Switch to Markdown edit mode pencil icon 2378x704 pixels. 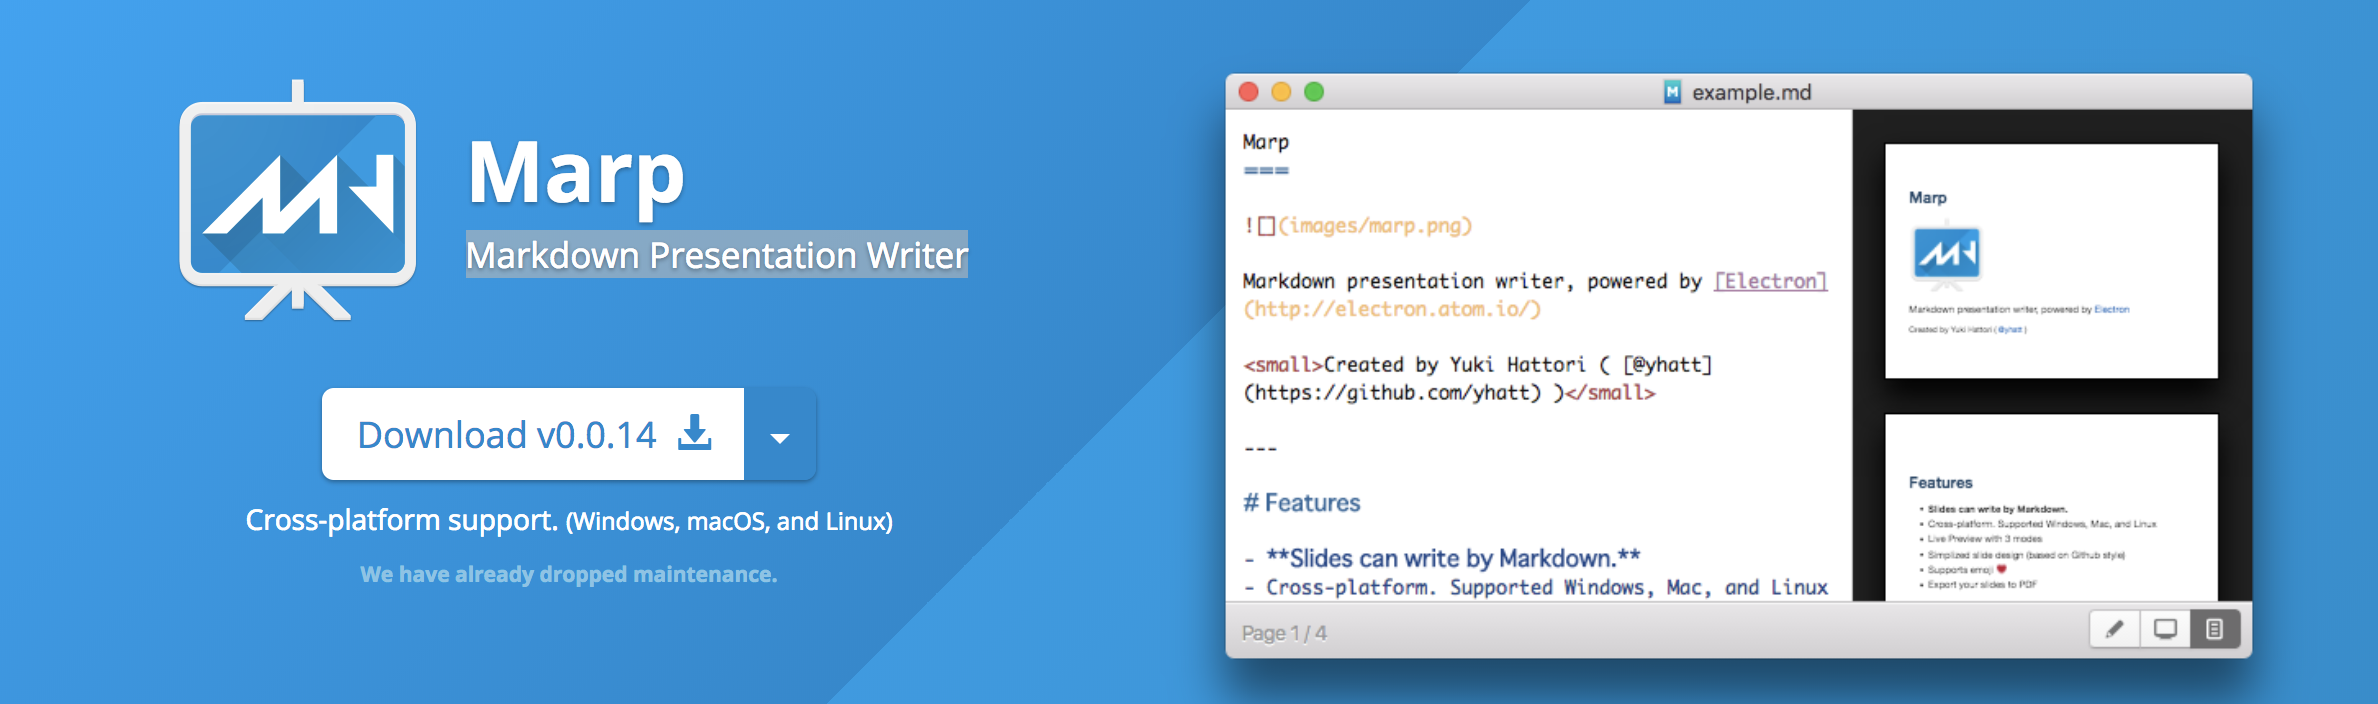click(2114, 629)
